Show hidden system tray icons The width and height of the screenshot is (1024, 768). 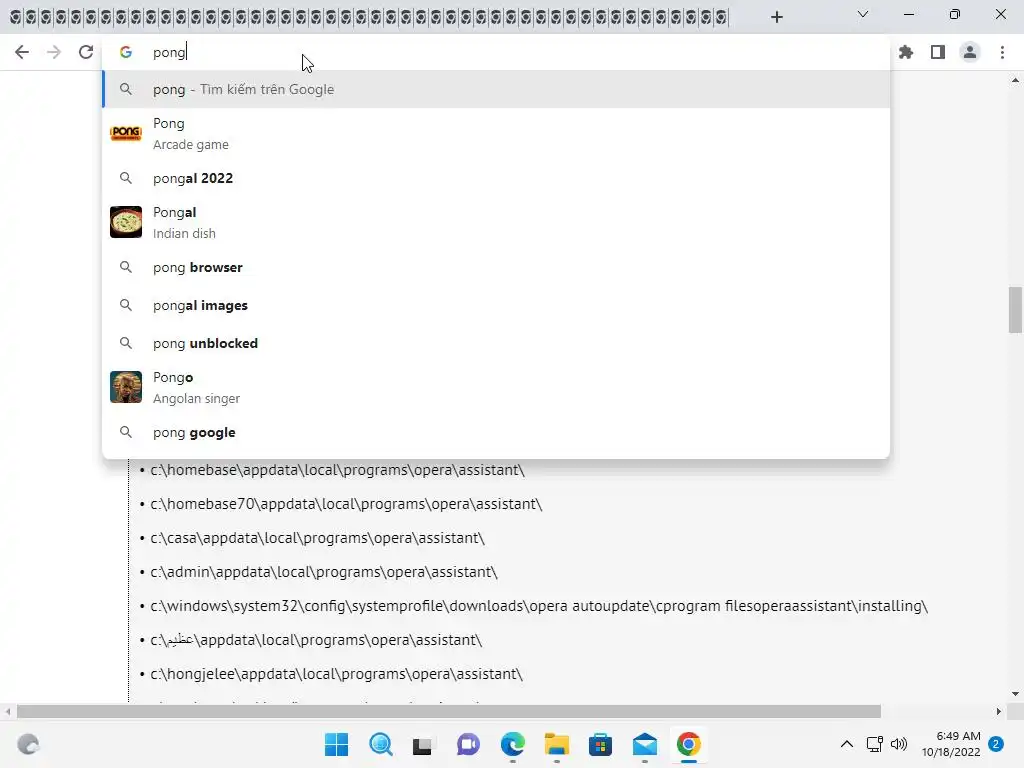point(846,744)
